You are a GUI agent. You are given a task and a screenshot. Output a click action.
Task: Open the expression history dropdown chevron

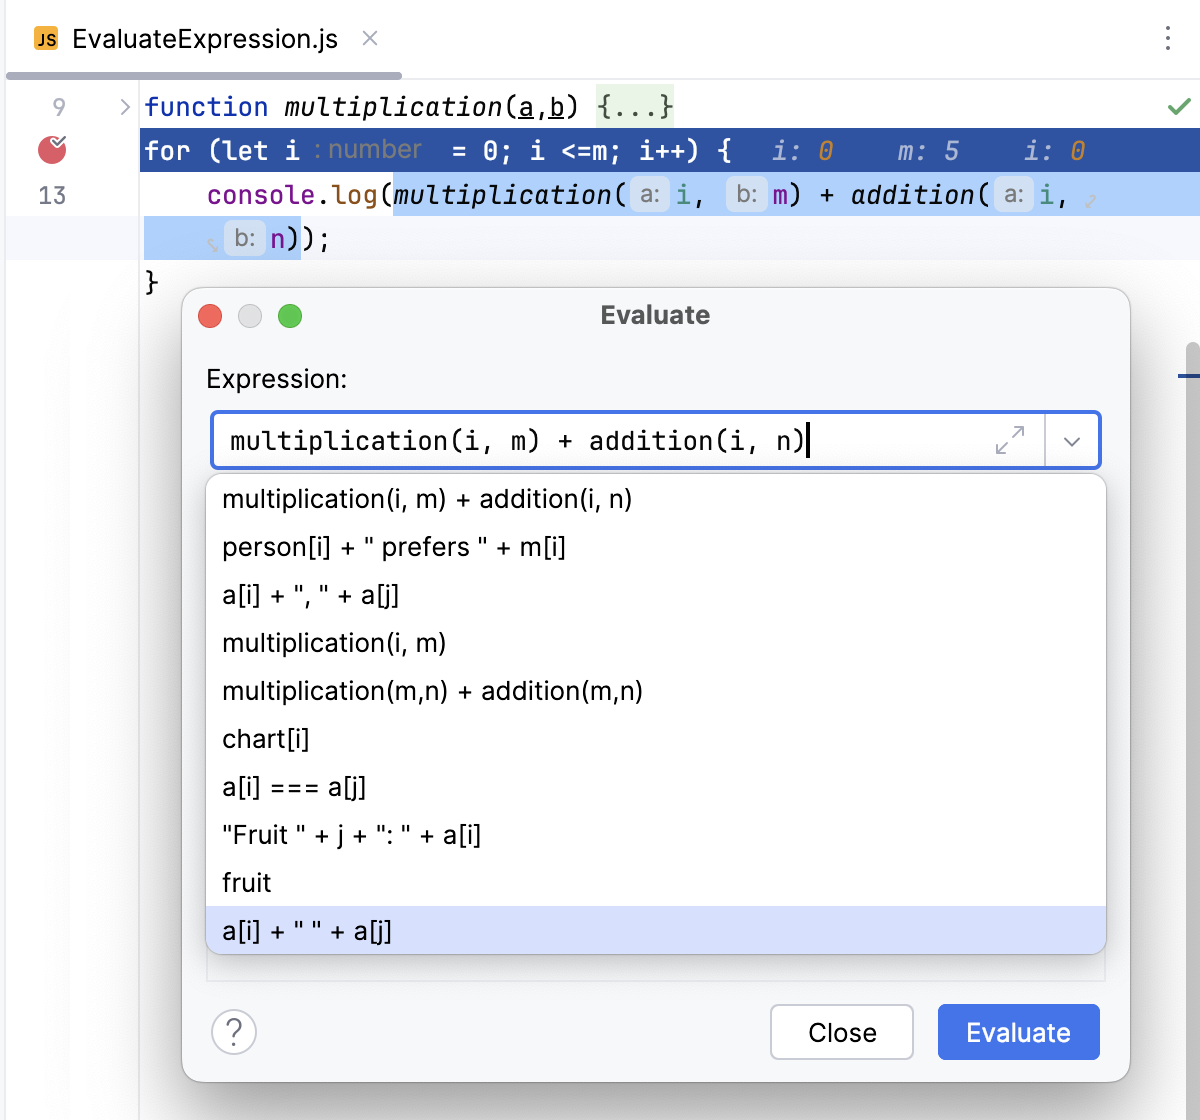coord(1073,440)
